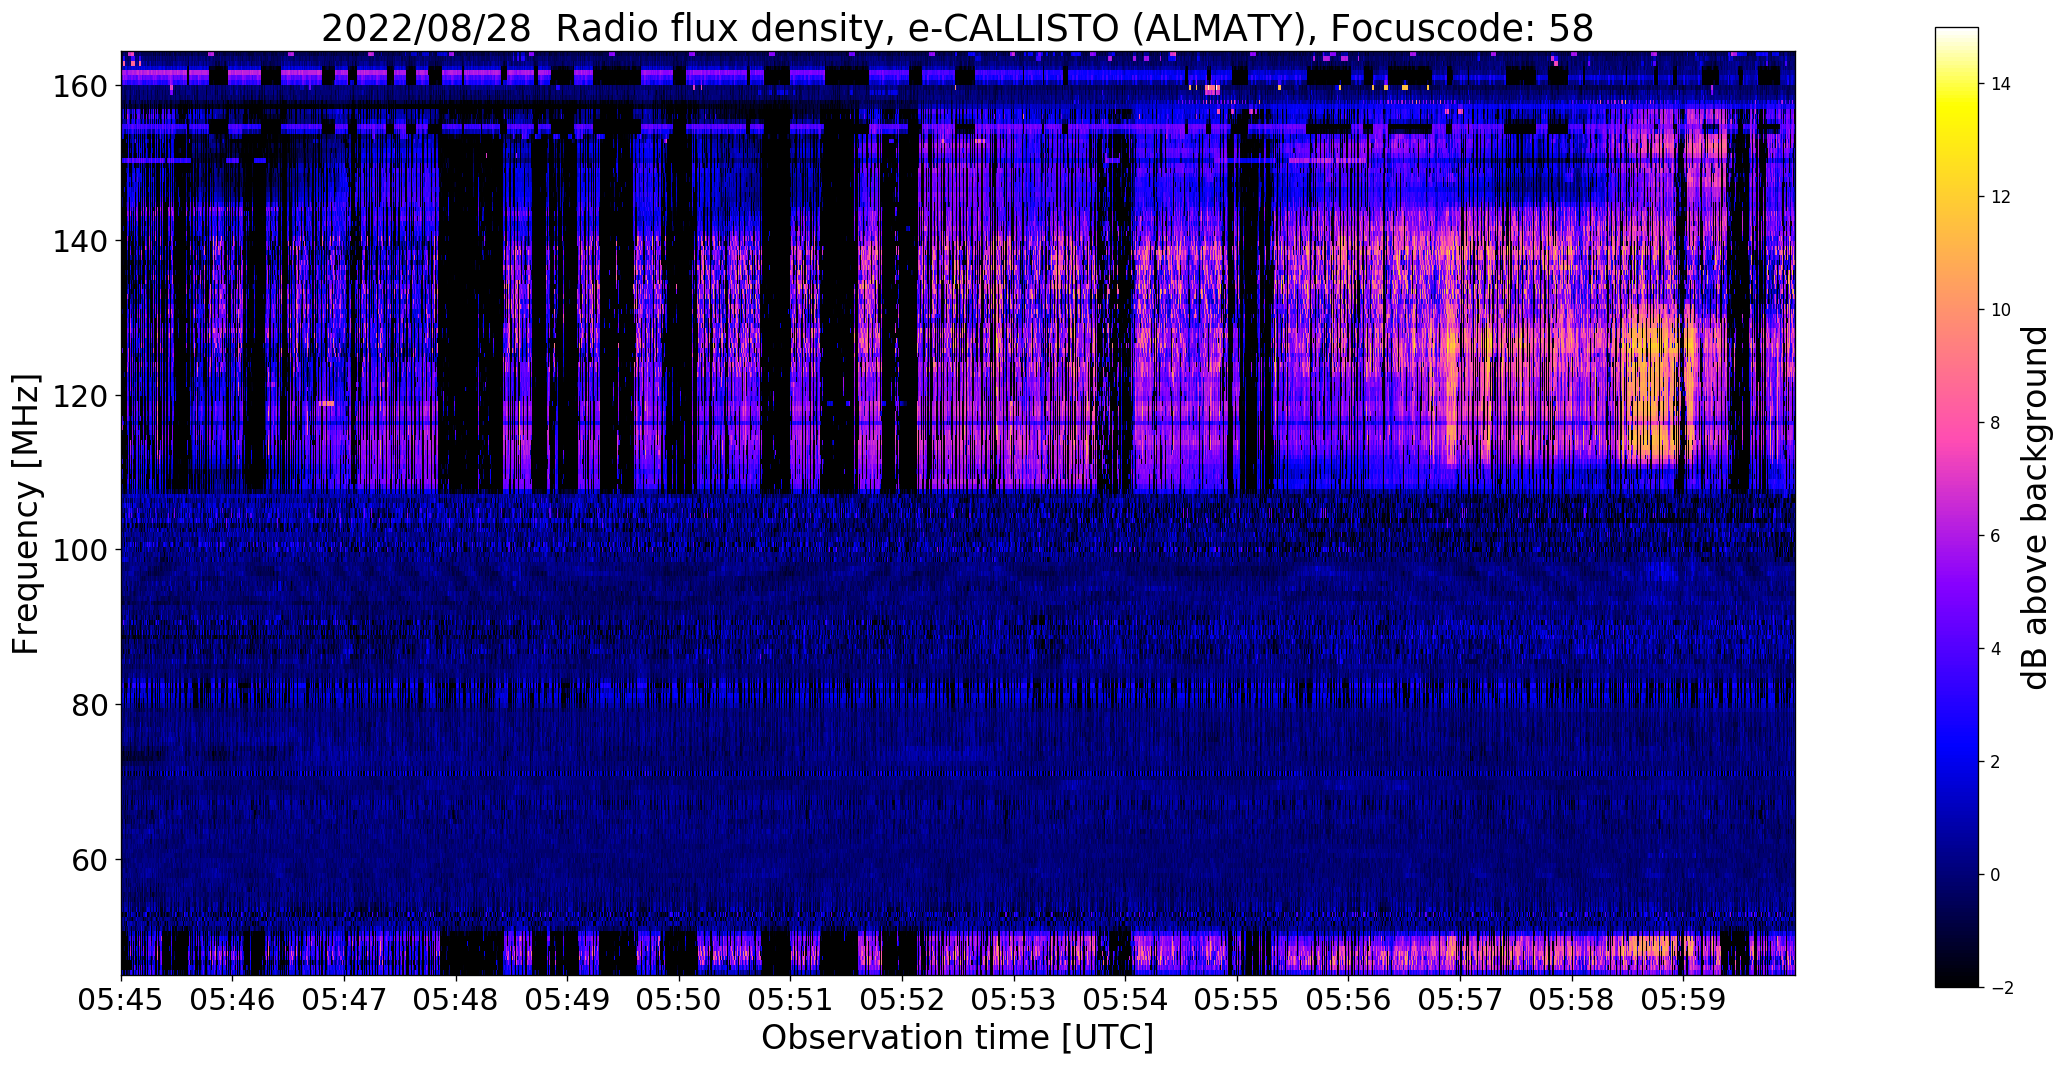Click the 140 frequency tick label
This screenshot has height=1067, width=2066.
tap(81, 241)
